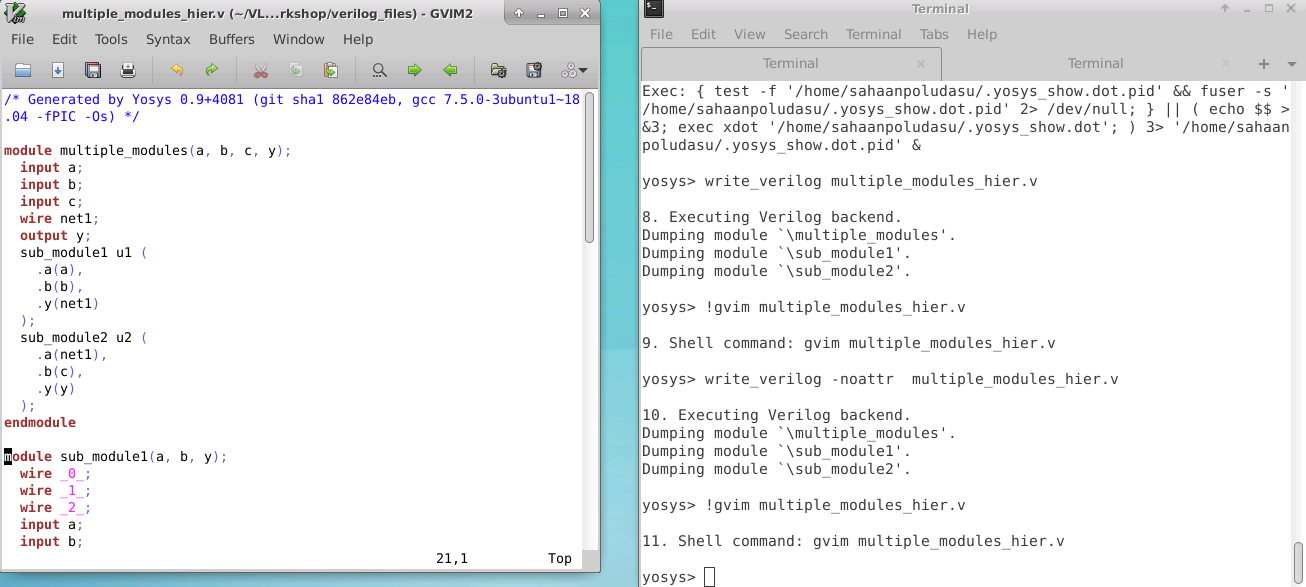Print multiple_modules_hier.v via the printer icon
The image size is (1306, 587).
(129, 70)
